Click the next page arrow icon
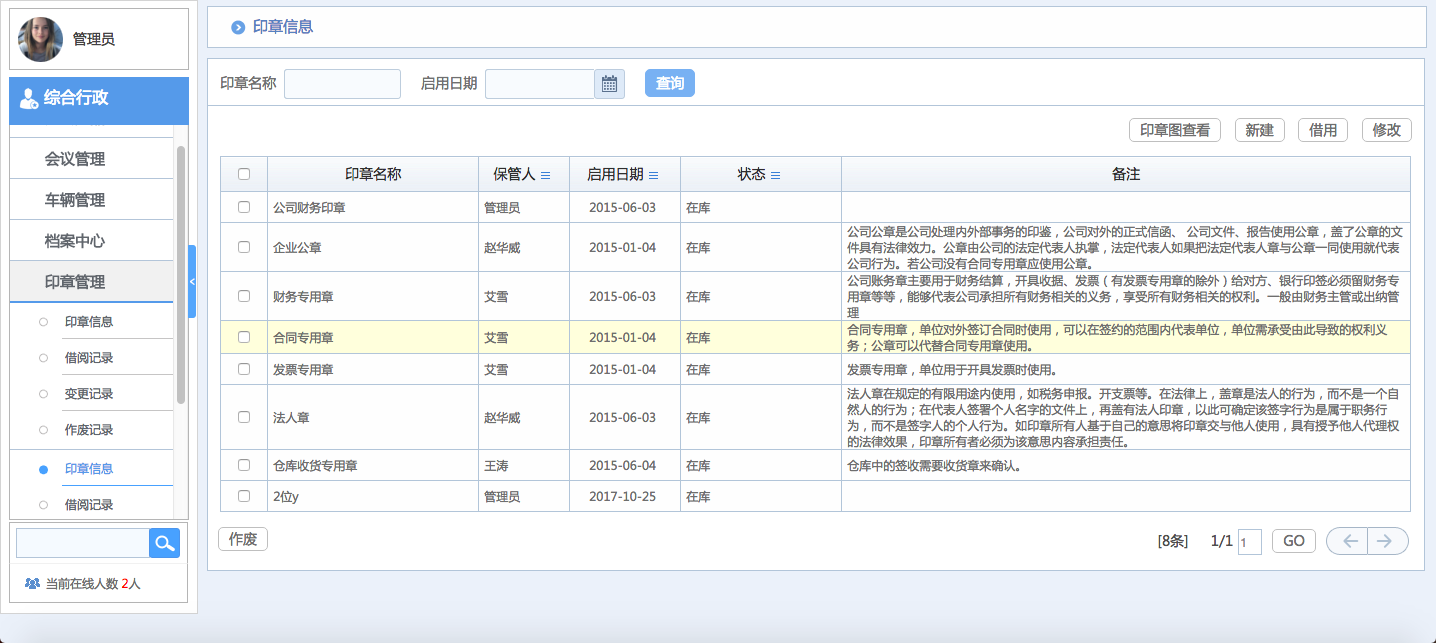This screenshot has width=1436, height=643. 1386,540
